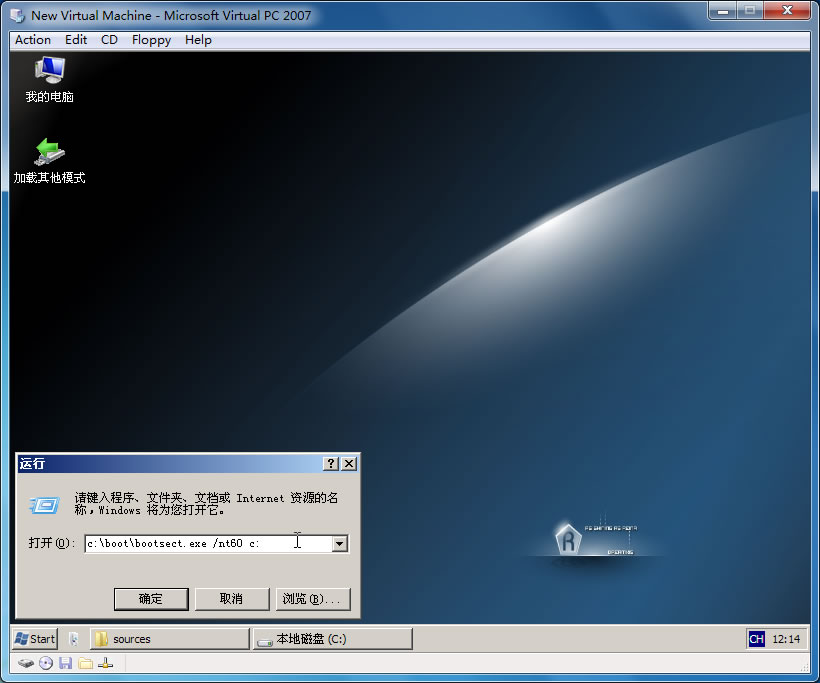Open the Edit menu
820x683 pixels.
75,40
